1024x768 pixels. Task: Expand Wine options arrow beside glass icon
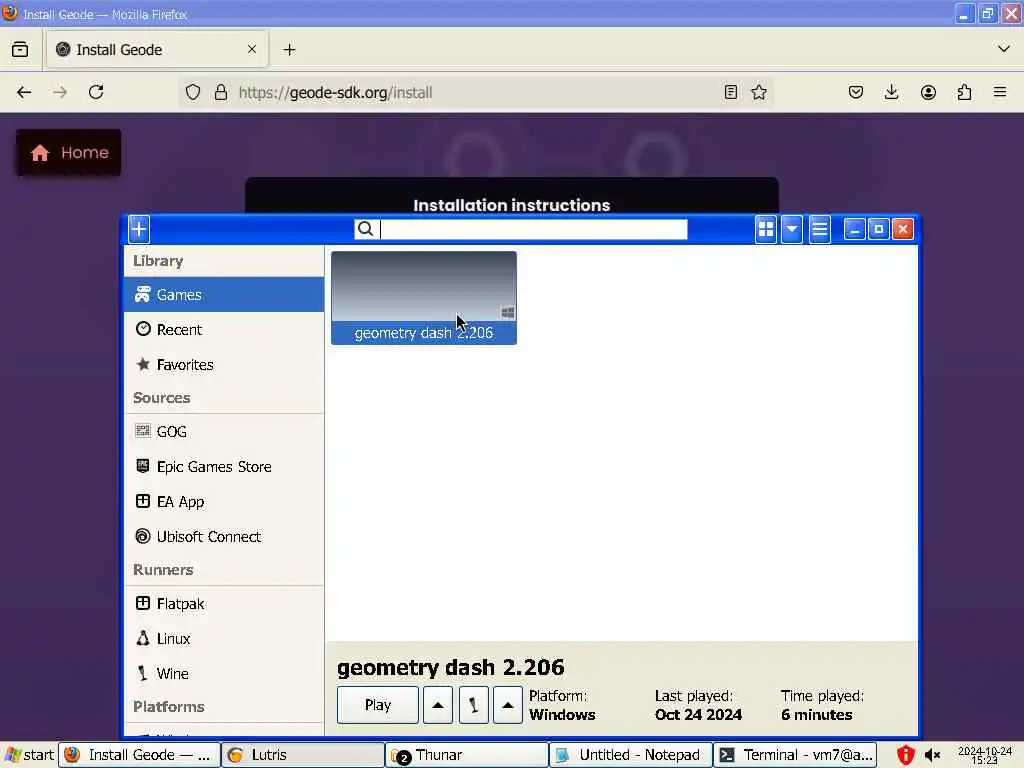507,705
